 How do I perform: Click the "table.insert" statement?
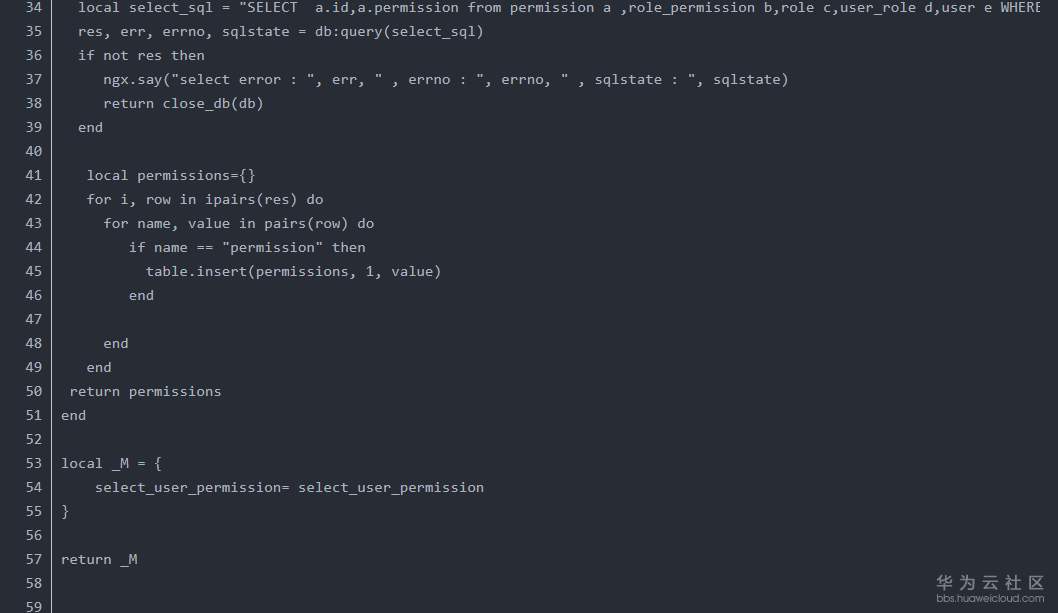click(196, 271)
